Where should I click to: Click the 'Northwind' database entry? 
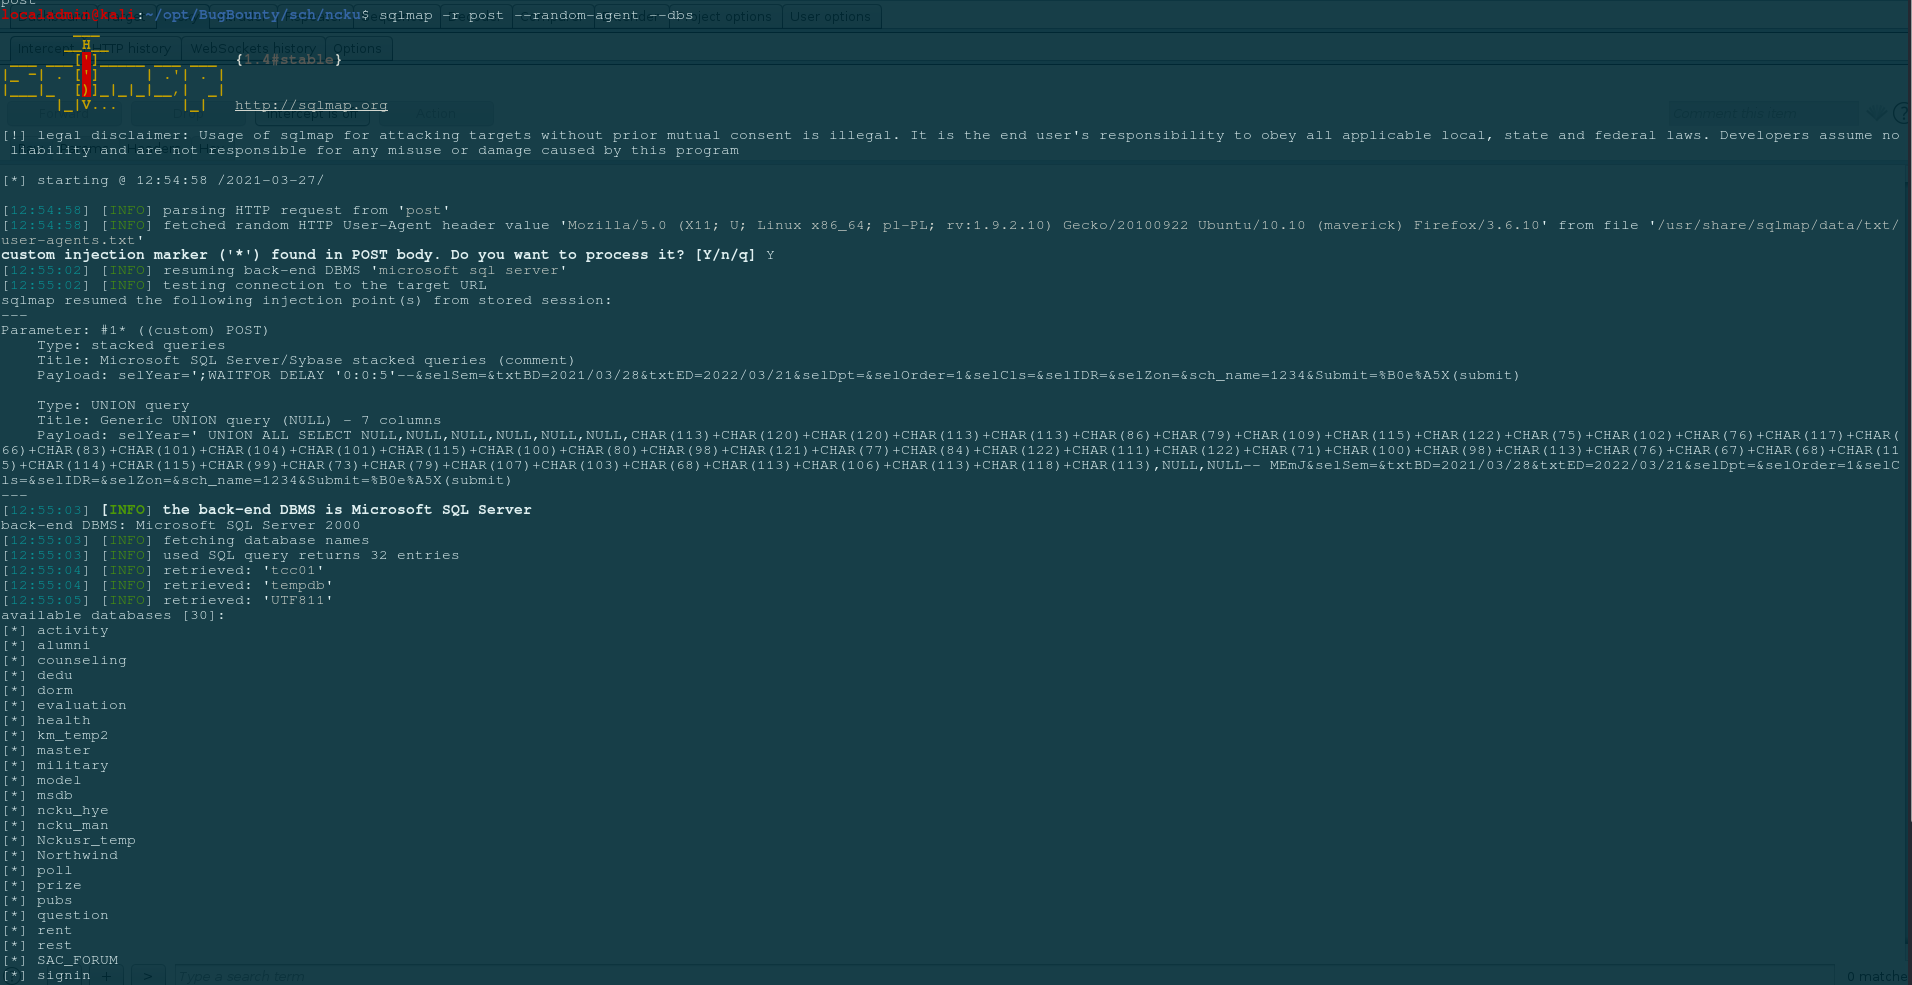[x=77, y=855]
